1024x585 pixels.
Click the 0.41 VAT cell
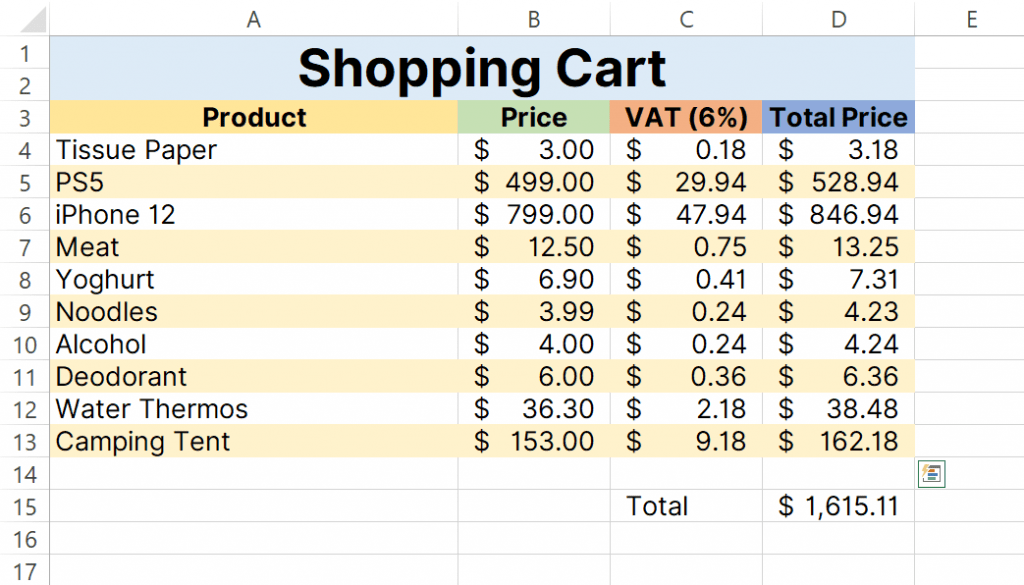point(686,279)
